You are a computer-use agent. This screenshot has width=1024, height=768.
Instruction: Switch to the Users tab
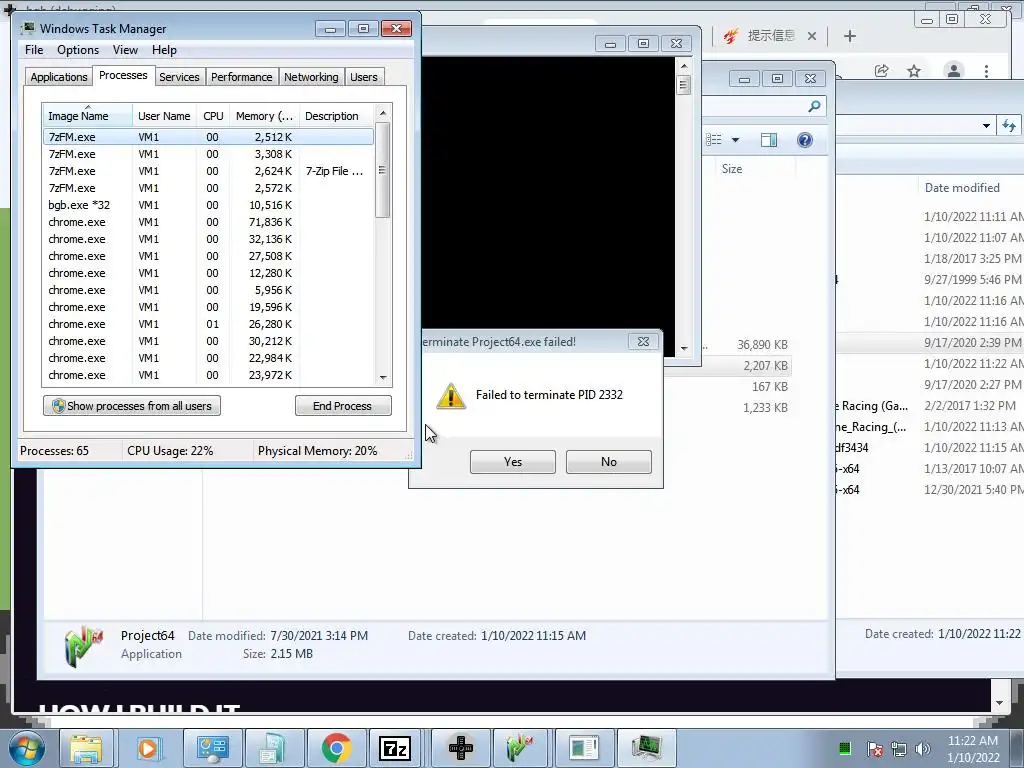(x=364, y=77)
